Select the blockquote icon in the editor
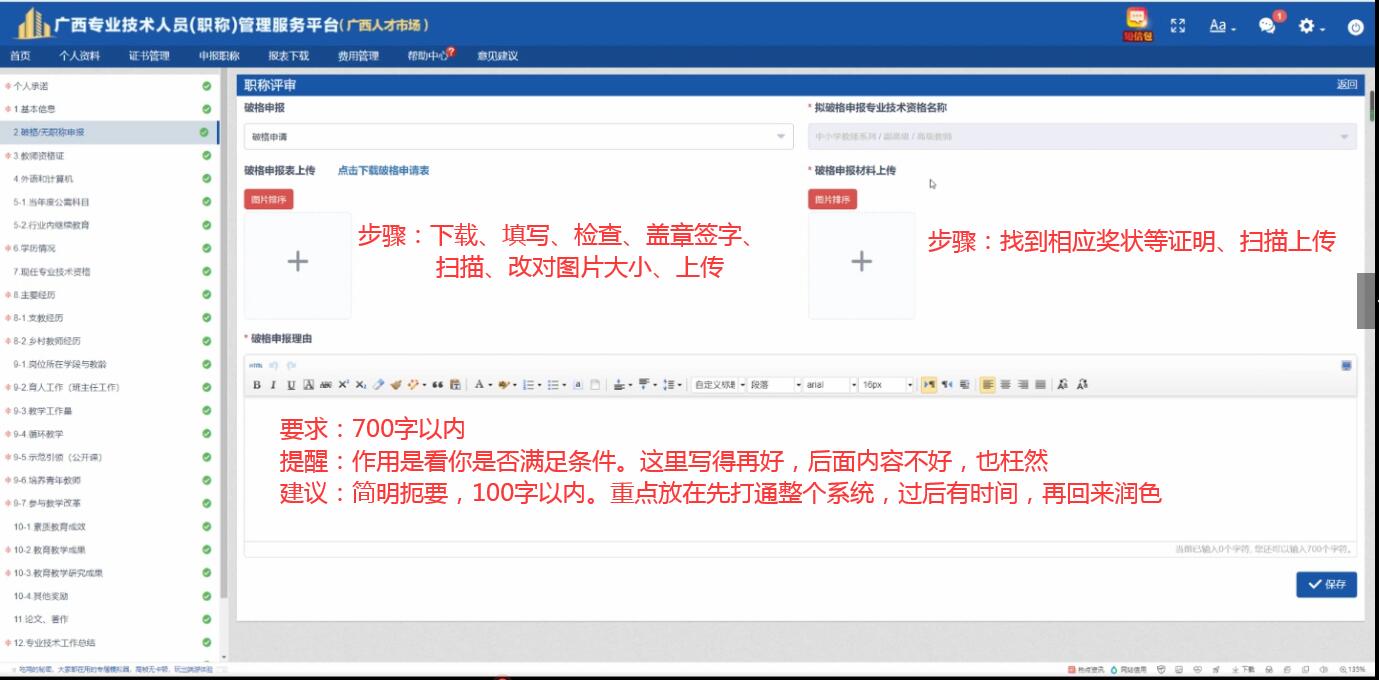Viewport: 1379px width, 680px height. pyautogui.click(x=437, y=384)
